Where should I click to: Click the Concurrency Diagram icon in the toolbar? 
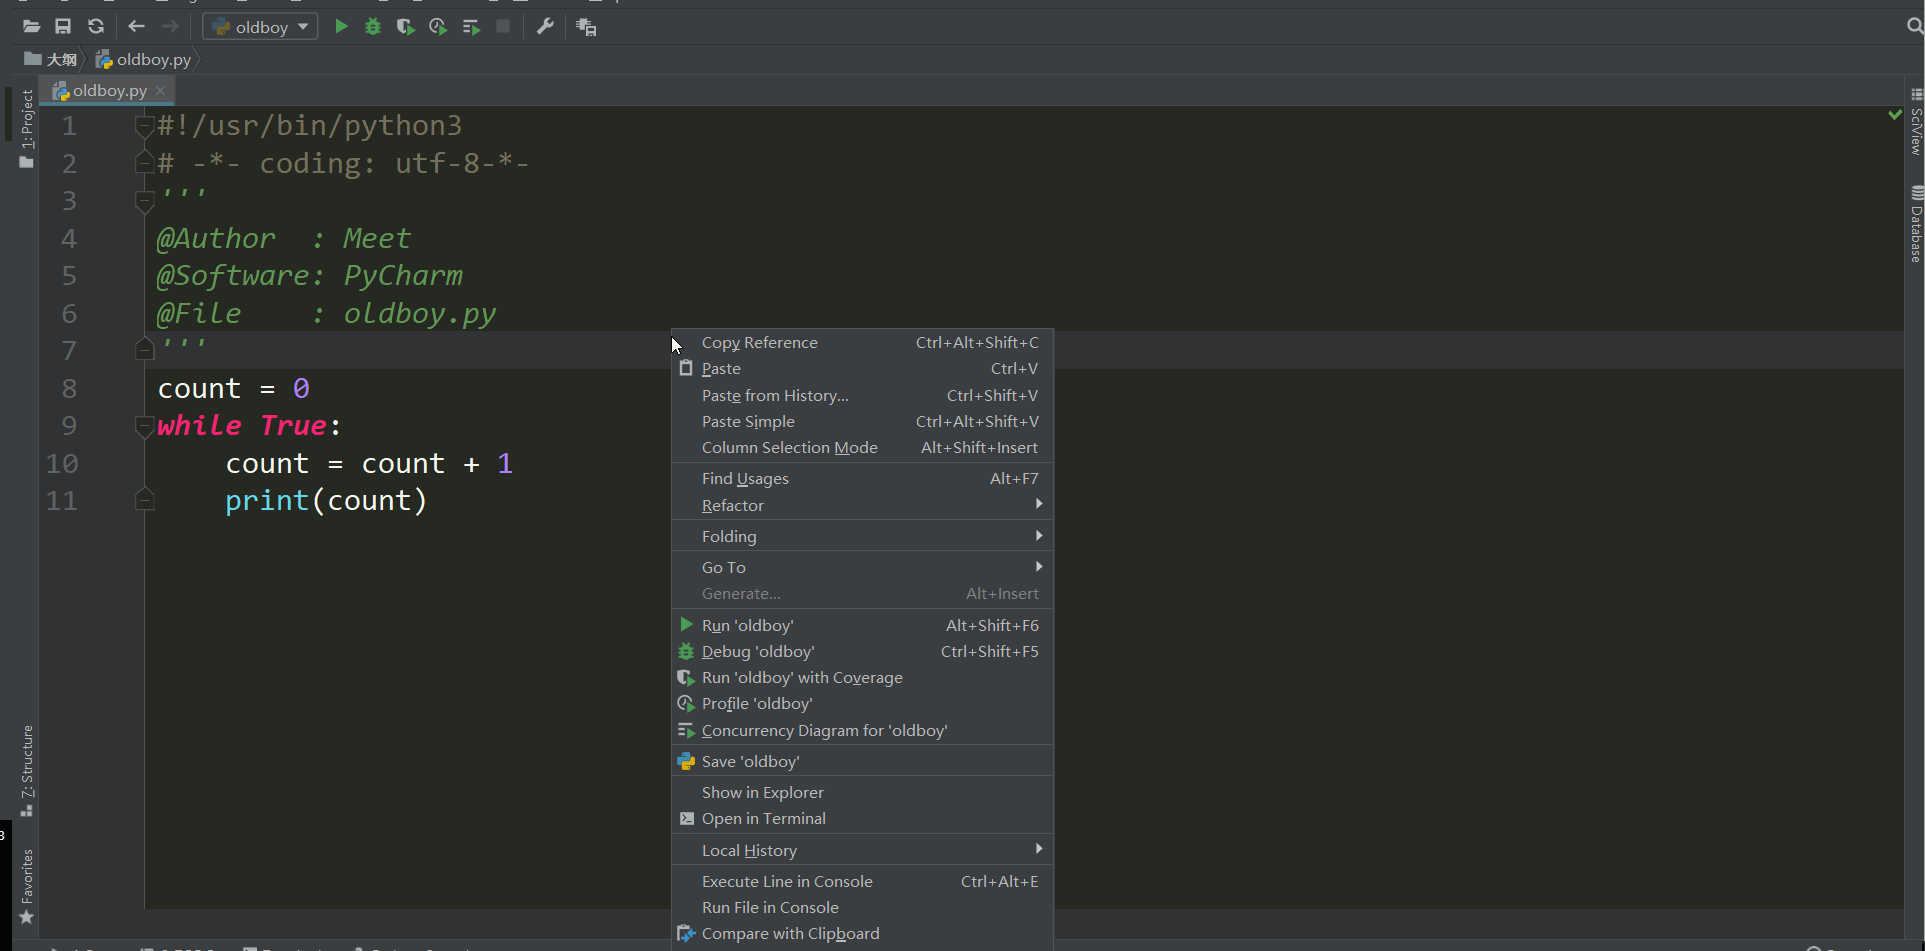pos(471,27)
